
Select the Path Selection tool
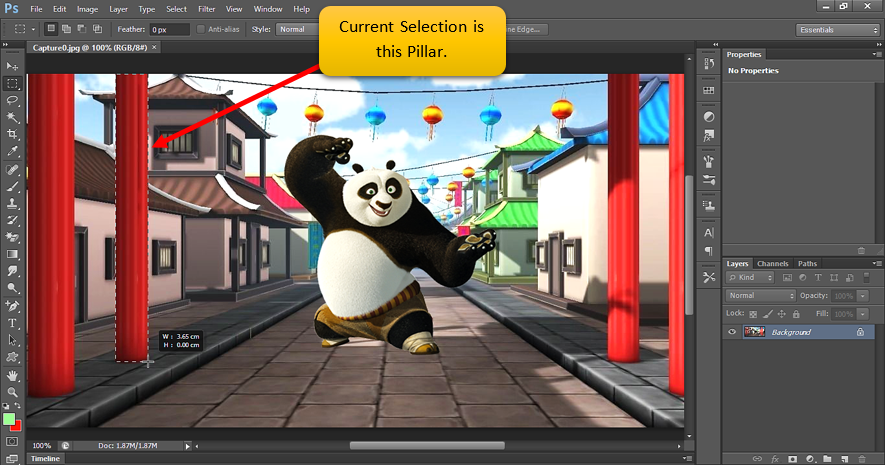pos(12,341)
